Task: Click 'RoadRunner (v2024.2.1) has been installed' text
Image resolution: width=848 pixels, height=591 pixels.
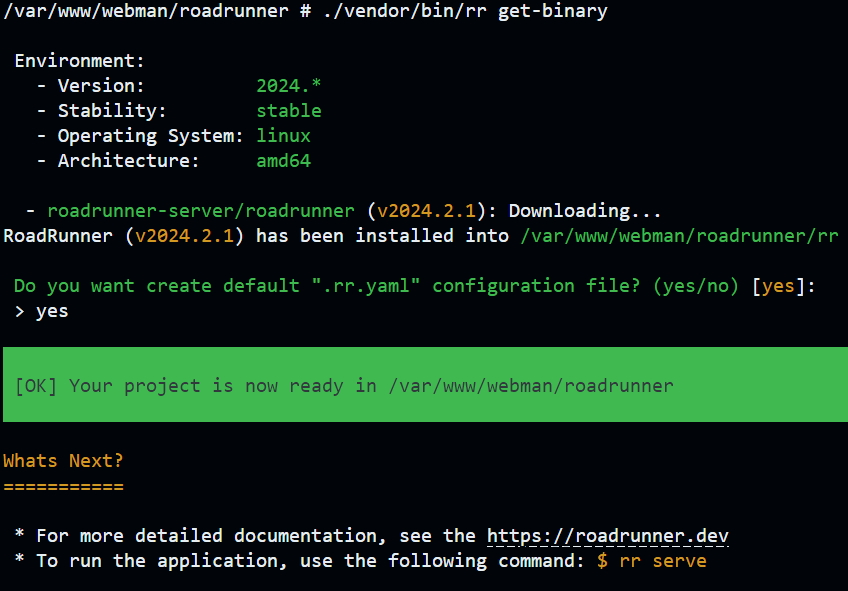Action: (256, 236)
